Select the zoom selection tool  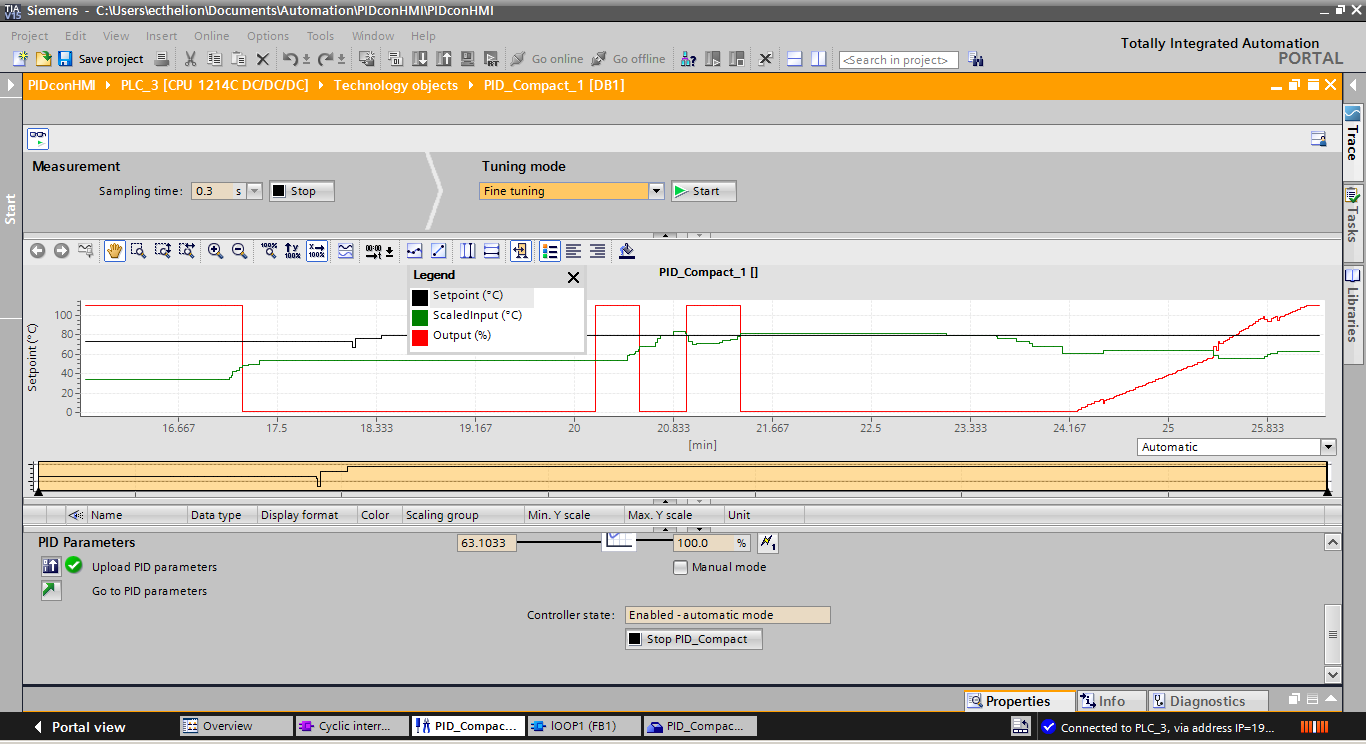pos(139,251)
